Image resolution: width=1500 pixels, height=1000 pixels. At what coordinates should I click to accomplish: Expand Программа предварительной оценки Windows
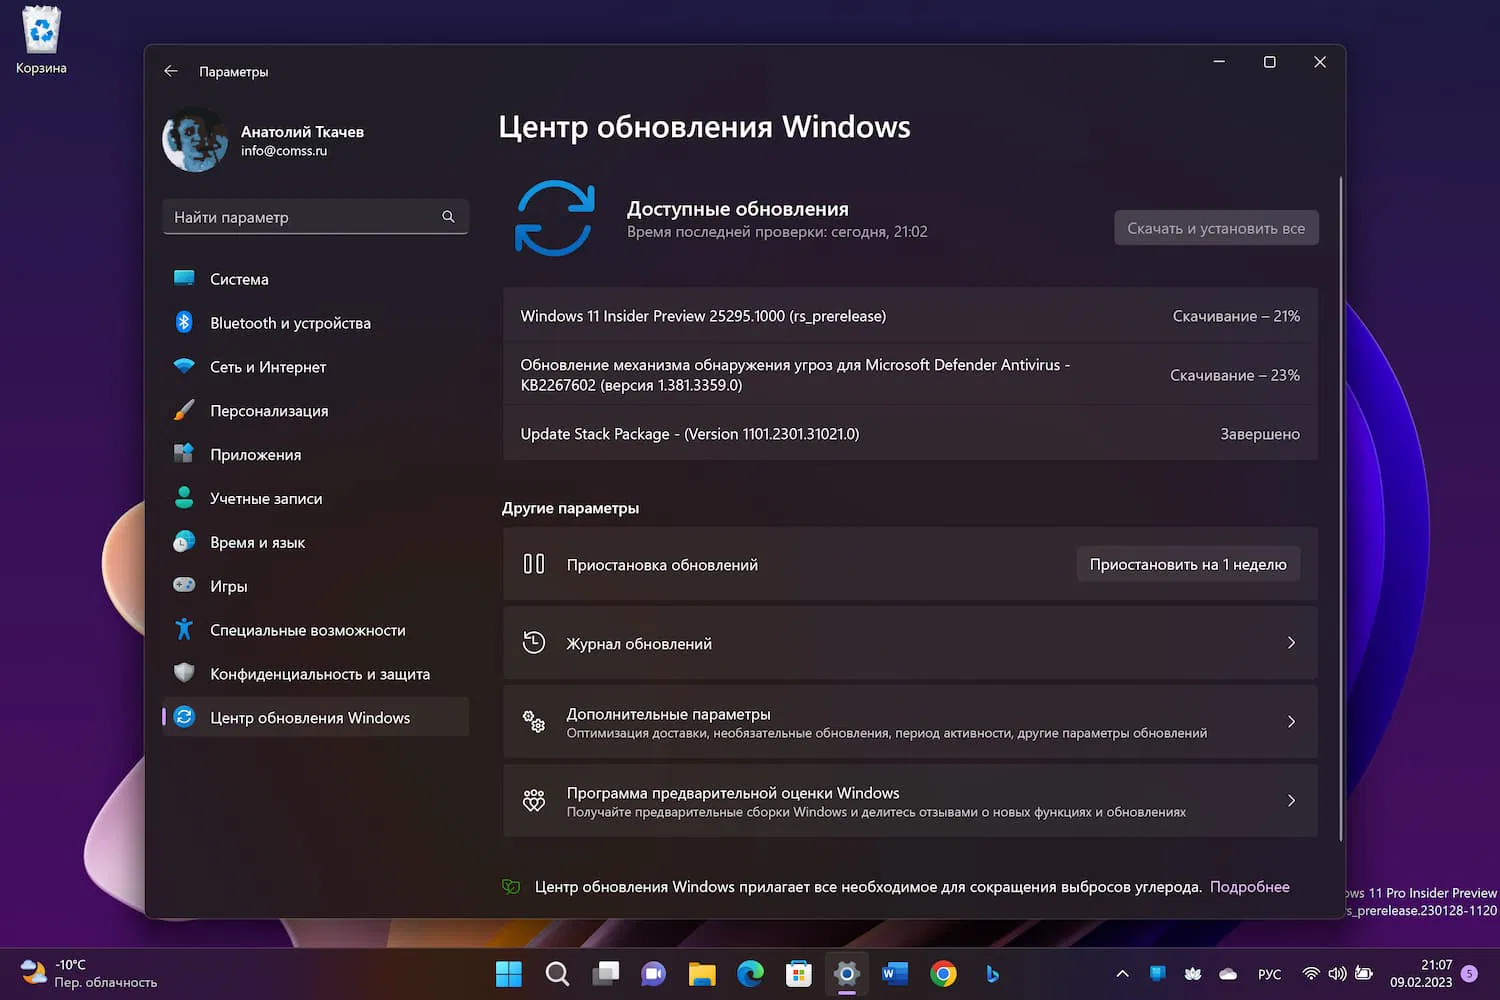[x=1290, y=800]
